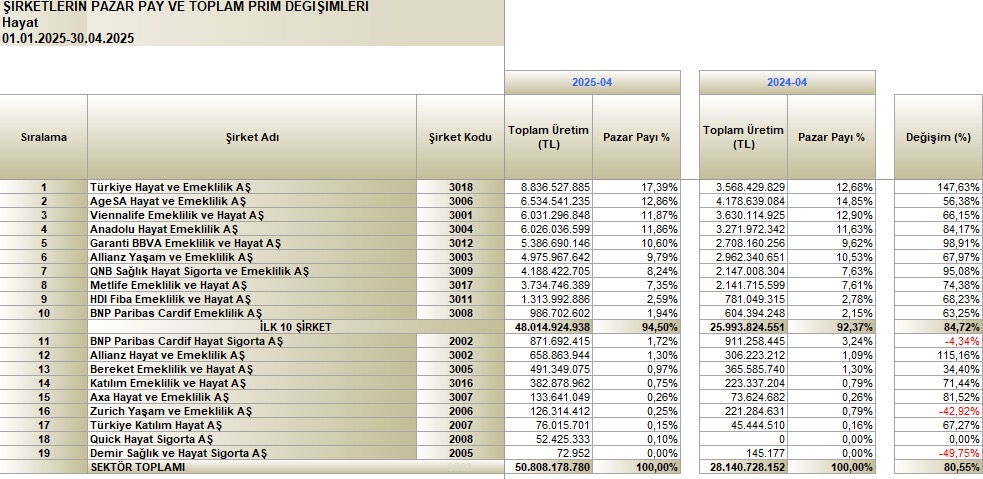Select 2024 production value 3.568.429.829
983x479 pixels.
click(x=744, y=187)
